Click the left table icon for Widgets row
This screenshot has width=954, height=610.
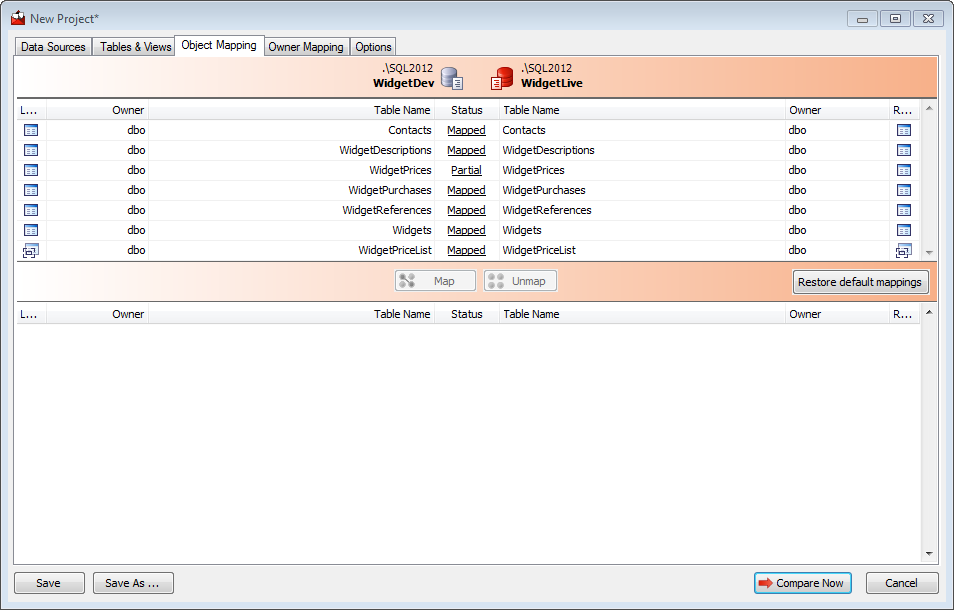click(x=30, y=230)
